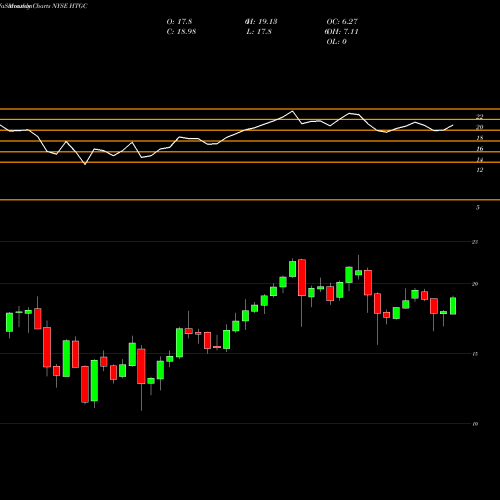Click the 5 label below indicator panel
The width and height of the screenshot is (500, 500).
coord(478,208)
